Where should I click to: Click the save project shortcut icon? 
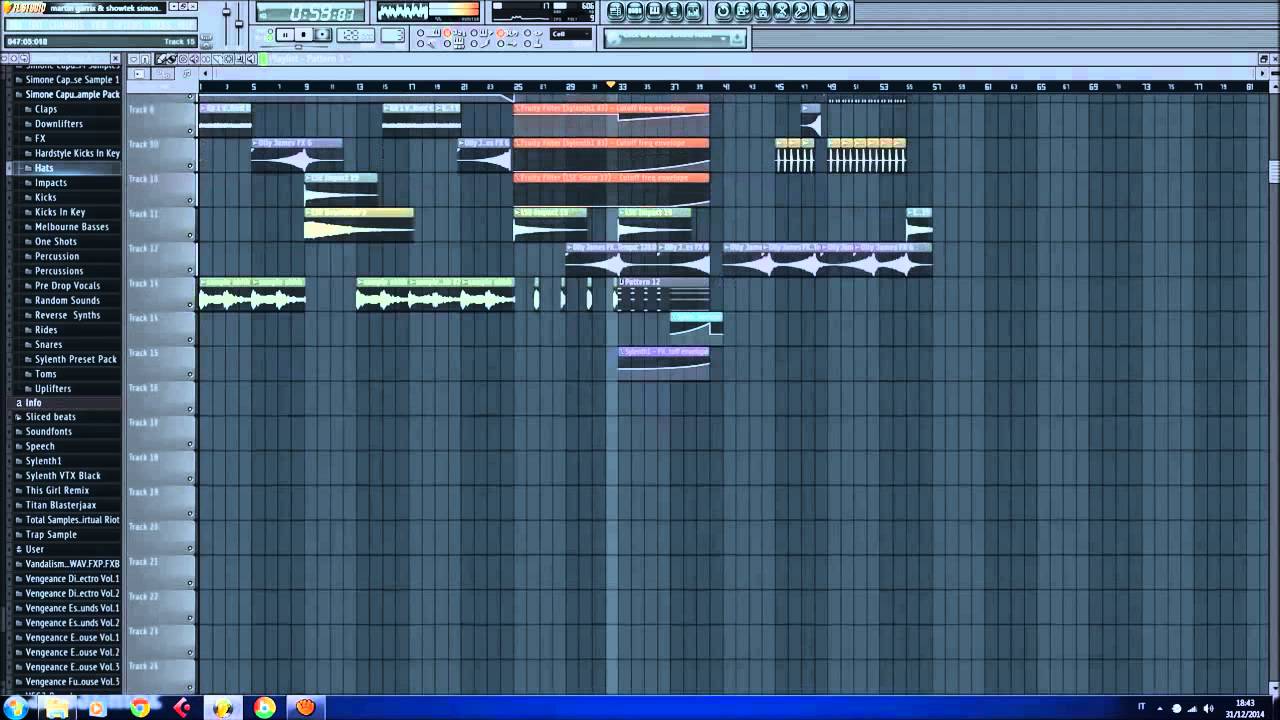742,11
